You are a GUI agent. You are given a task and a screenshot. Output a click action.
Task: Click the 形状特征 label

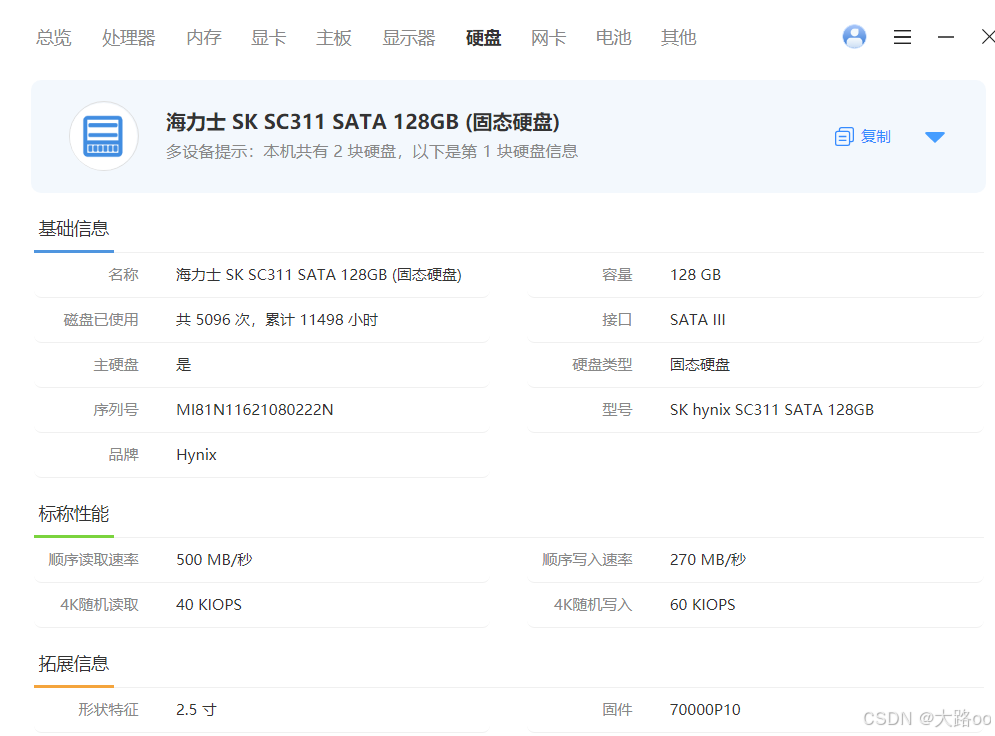point(108,709)
